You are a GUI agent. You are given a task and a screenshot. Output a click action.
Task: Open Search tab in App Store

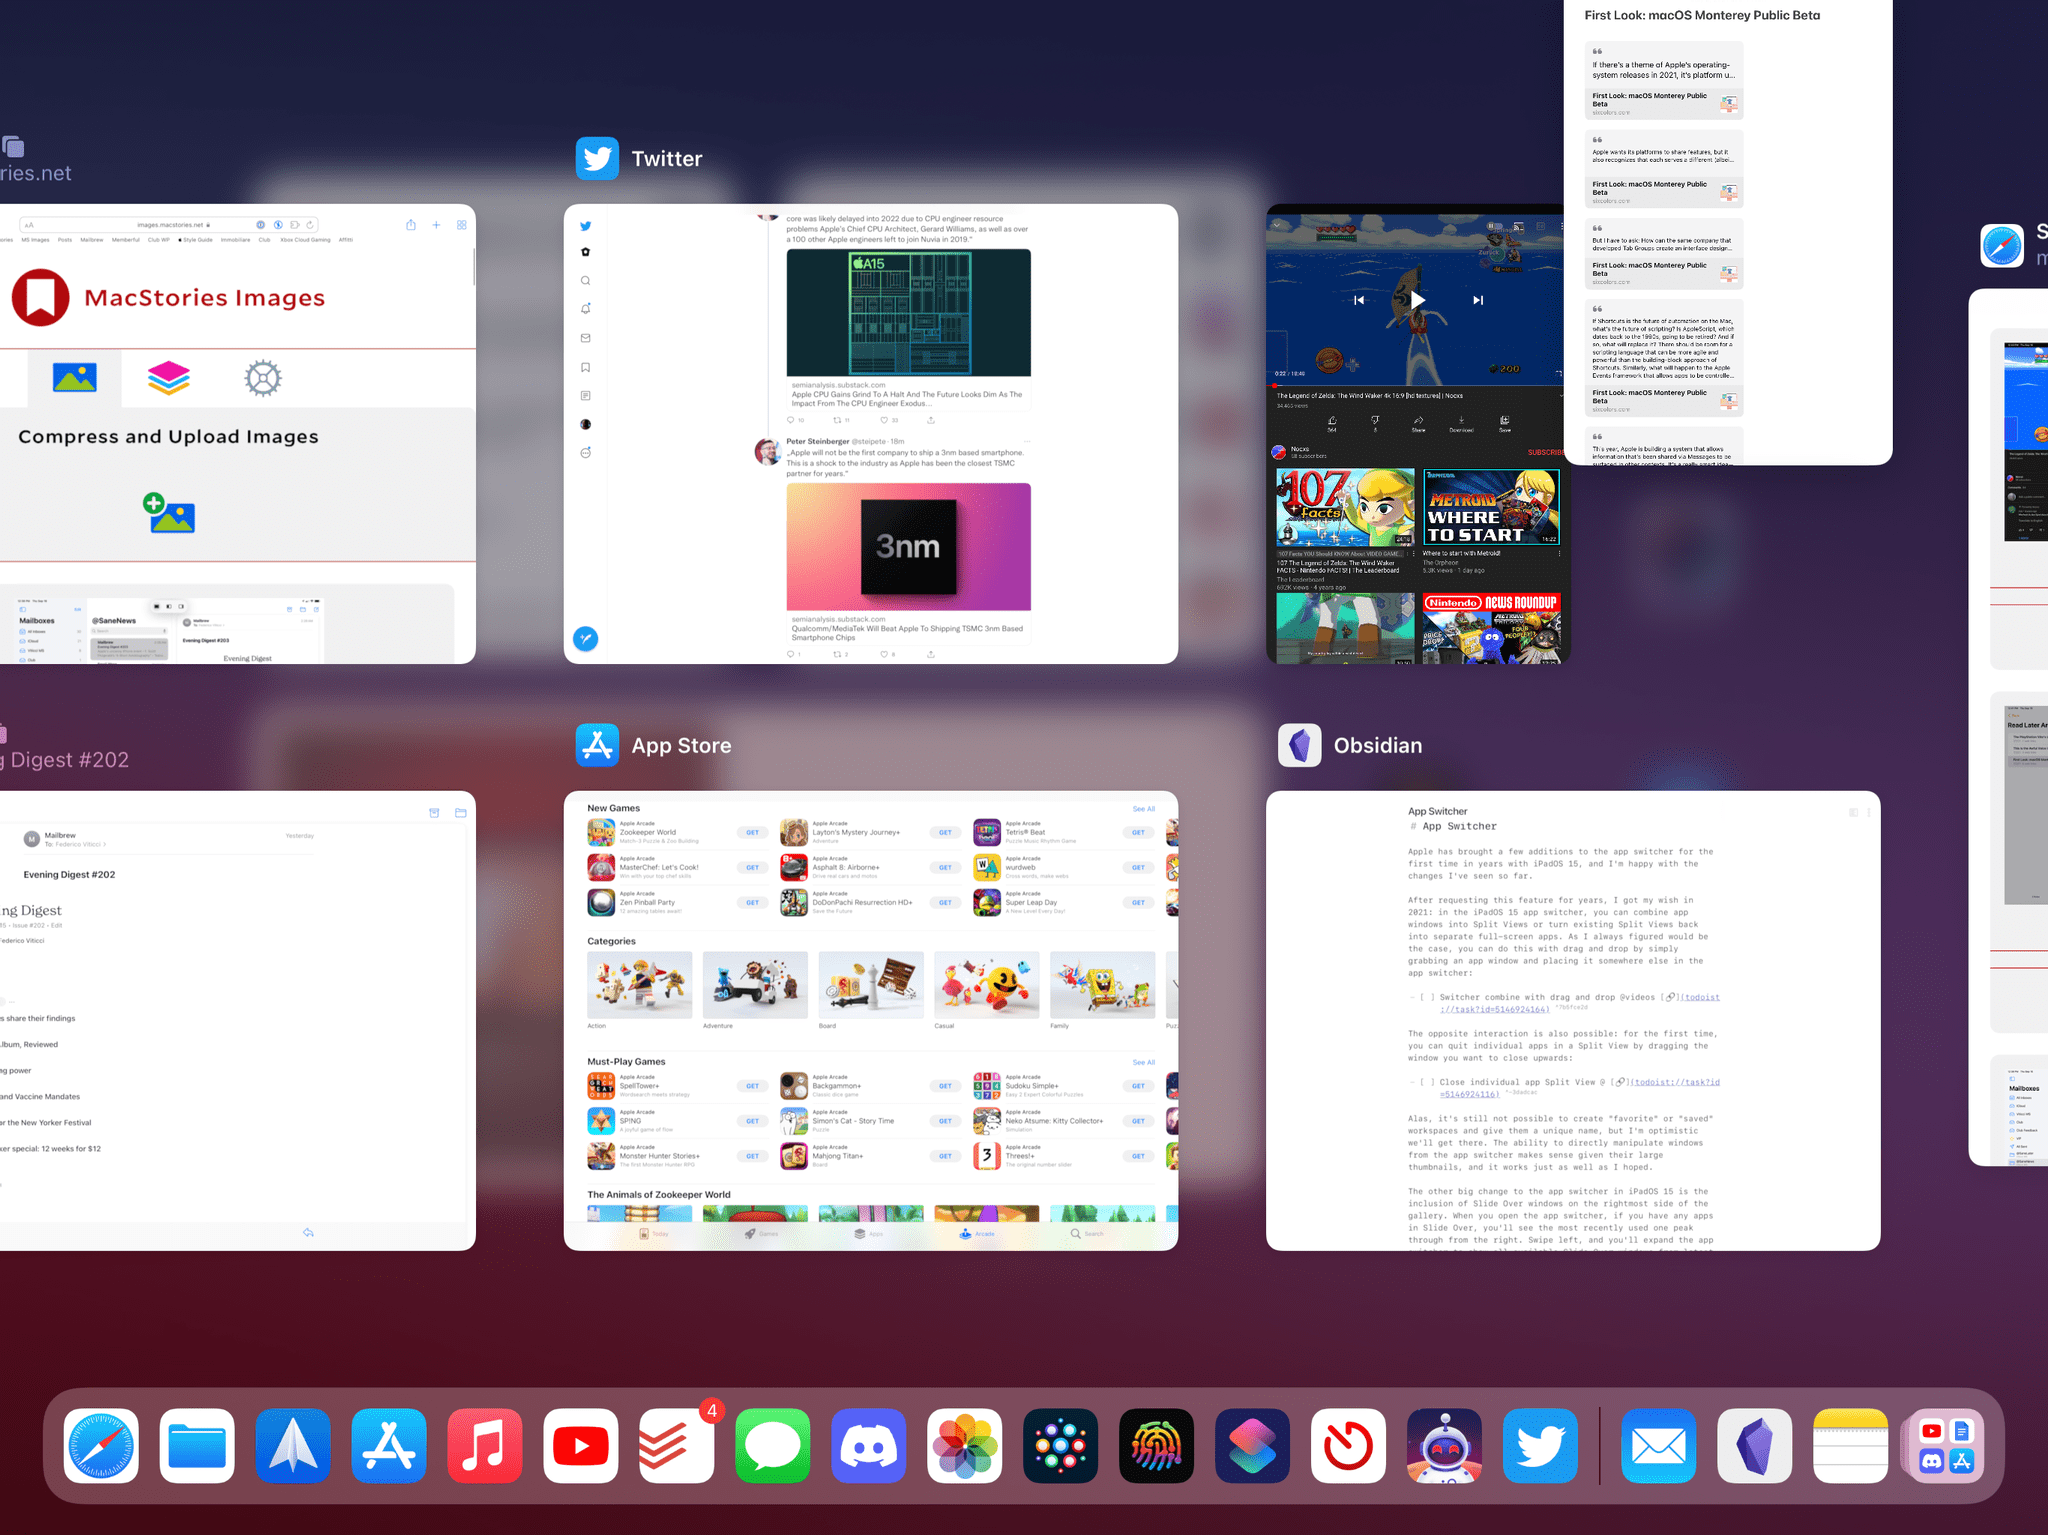pos(1087,1234)
